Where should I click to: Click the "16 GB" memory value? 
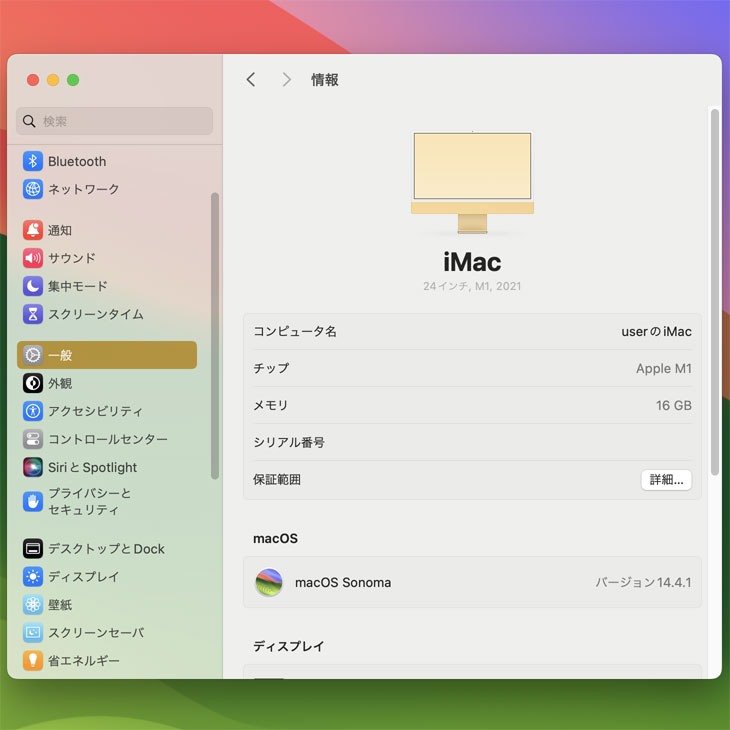[674, 406]
